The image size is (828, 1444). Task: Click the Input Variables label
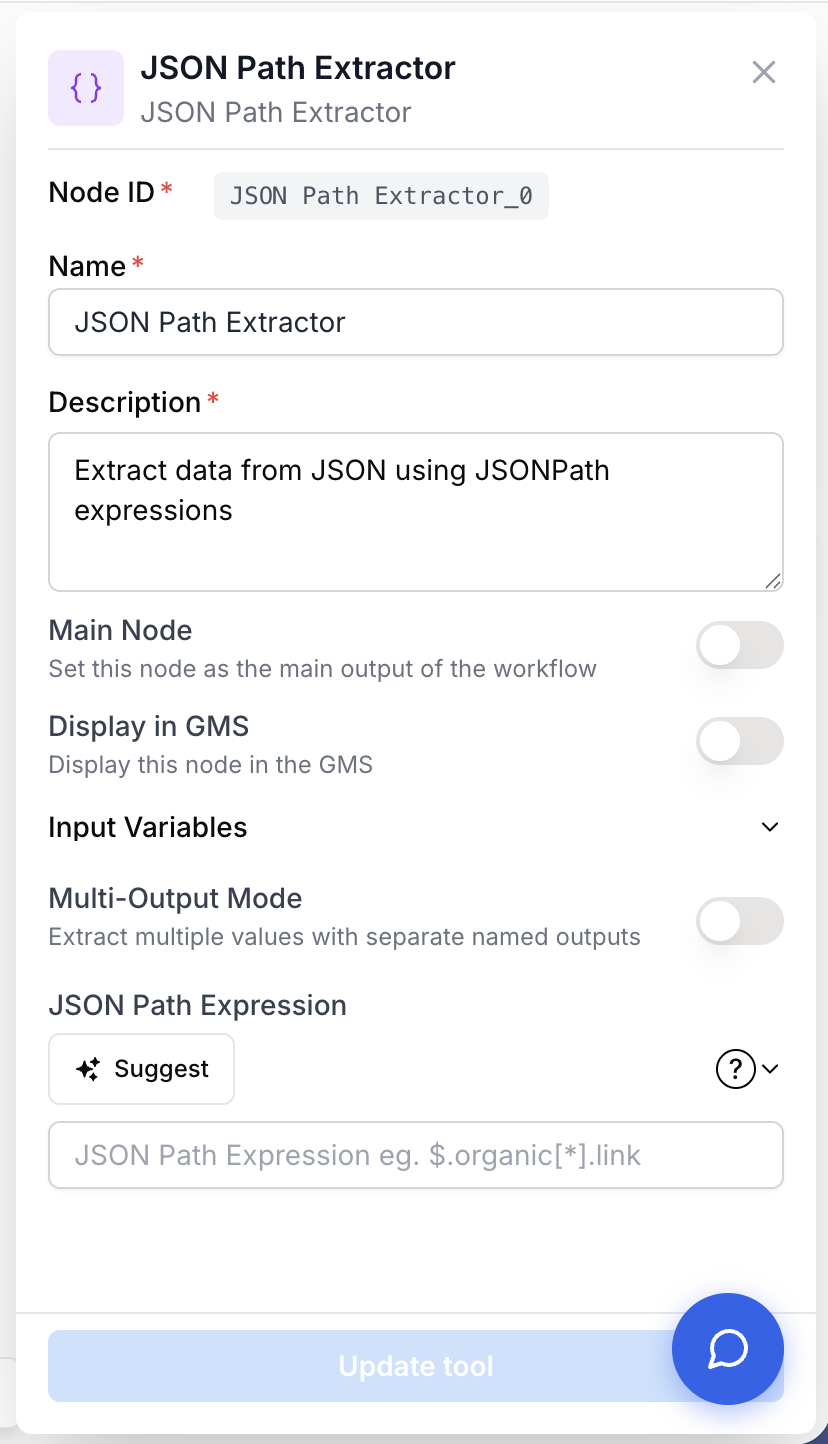(x=148, y=827)
